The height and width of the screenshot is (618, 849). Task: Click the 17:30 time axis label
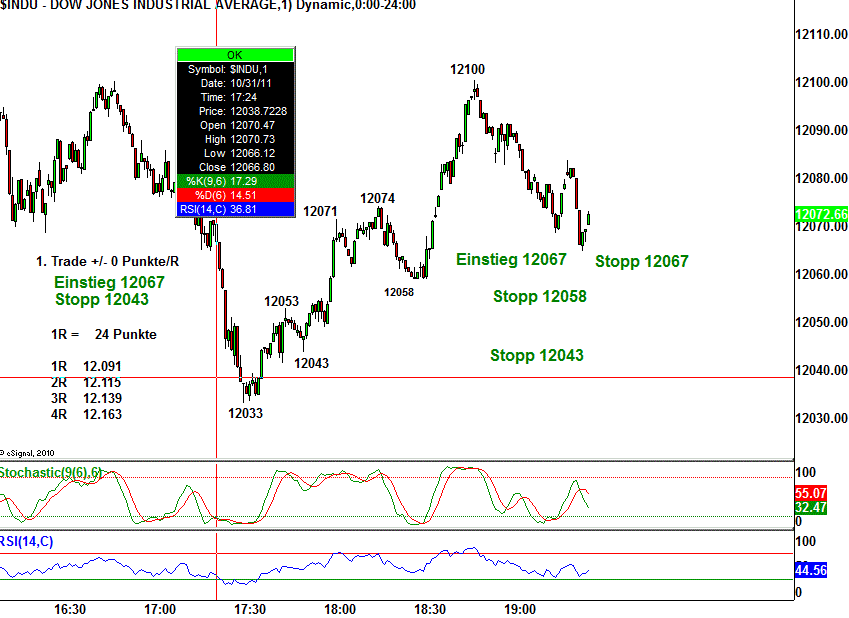[x=249, y=608]
